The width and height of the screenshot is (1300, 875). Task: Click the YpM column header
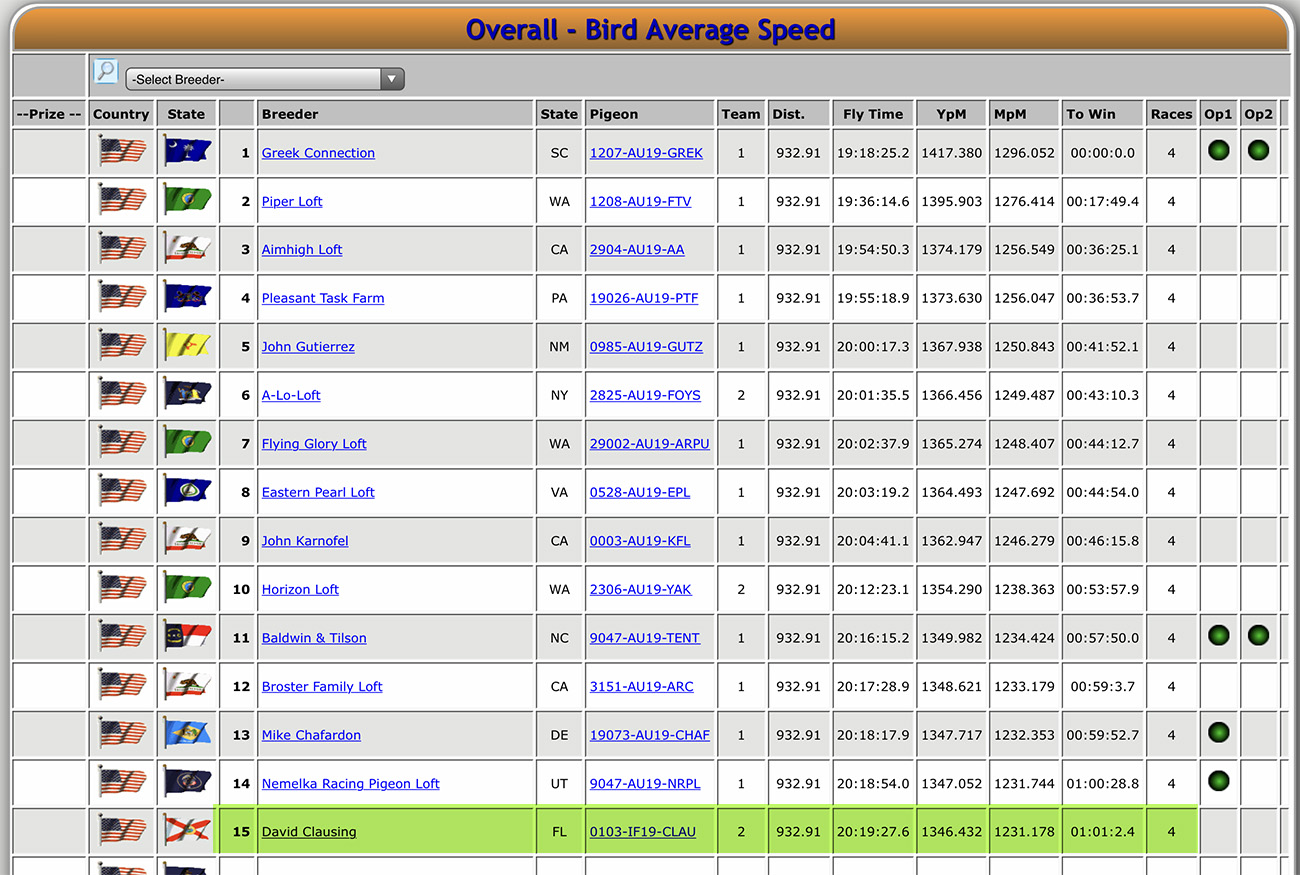[x=951, y=114]
